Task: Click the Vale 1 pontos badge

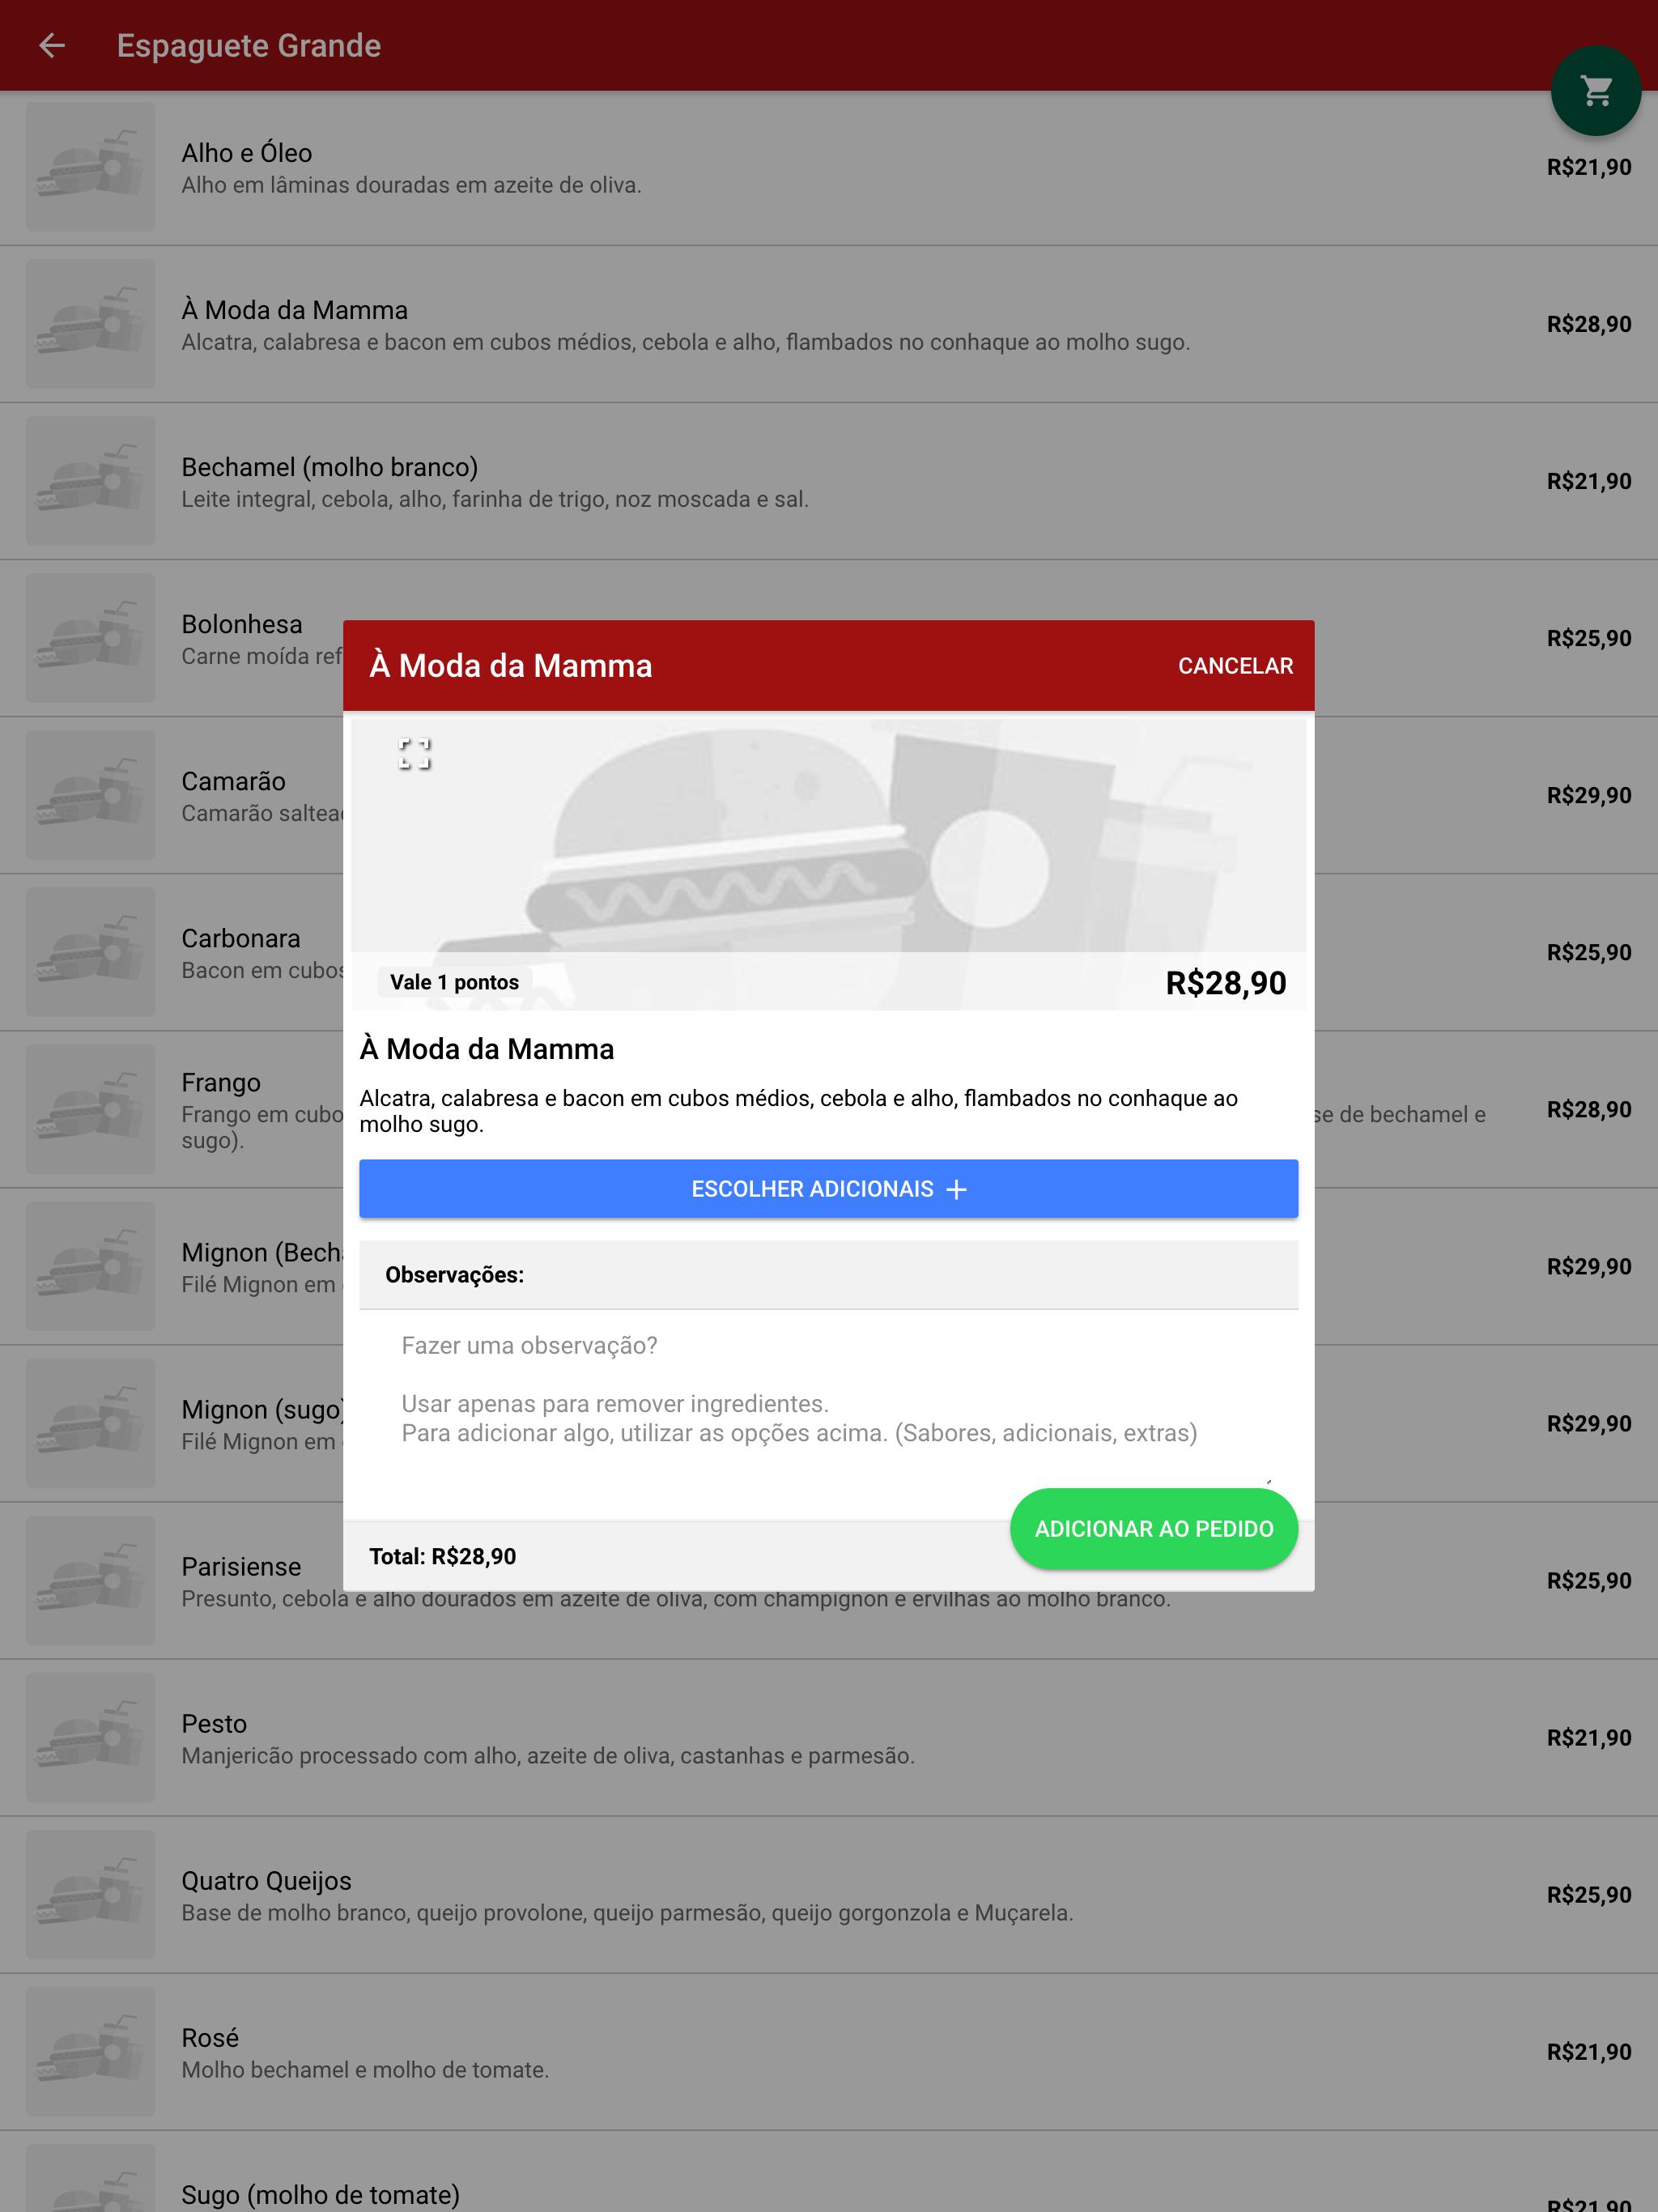Action: [x=454, y=982]
